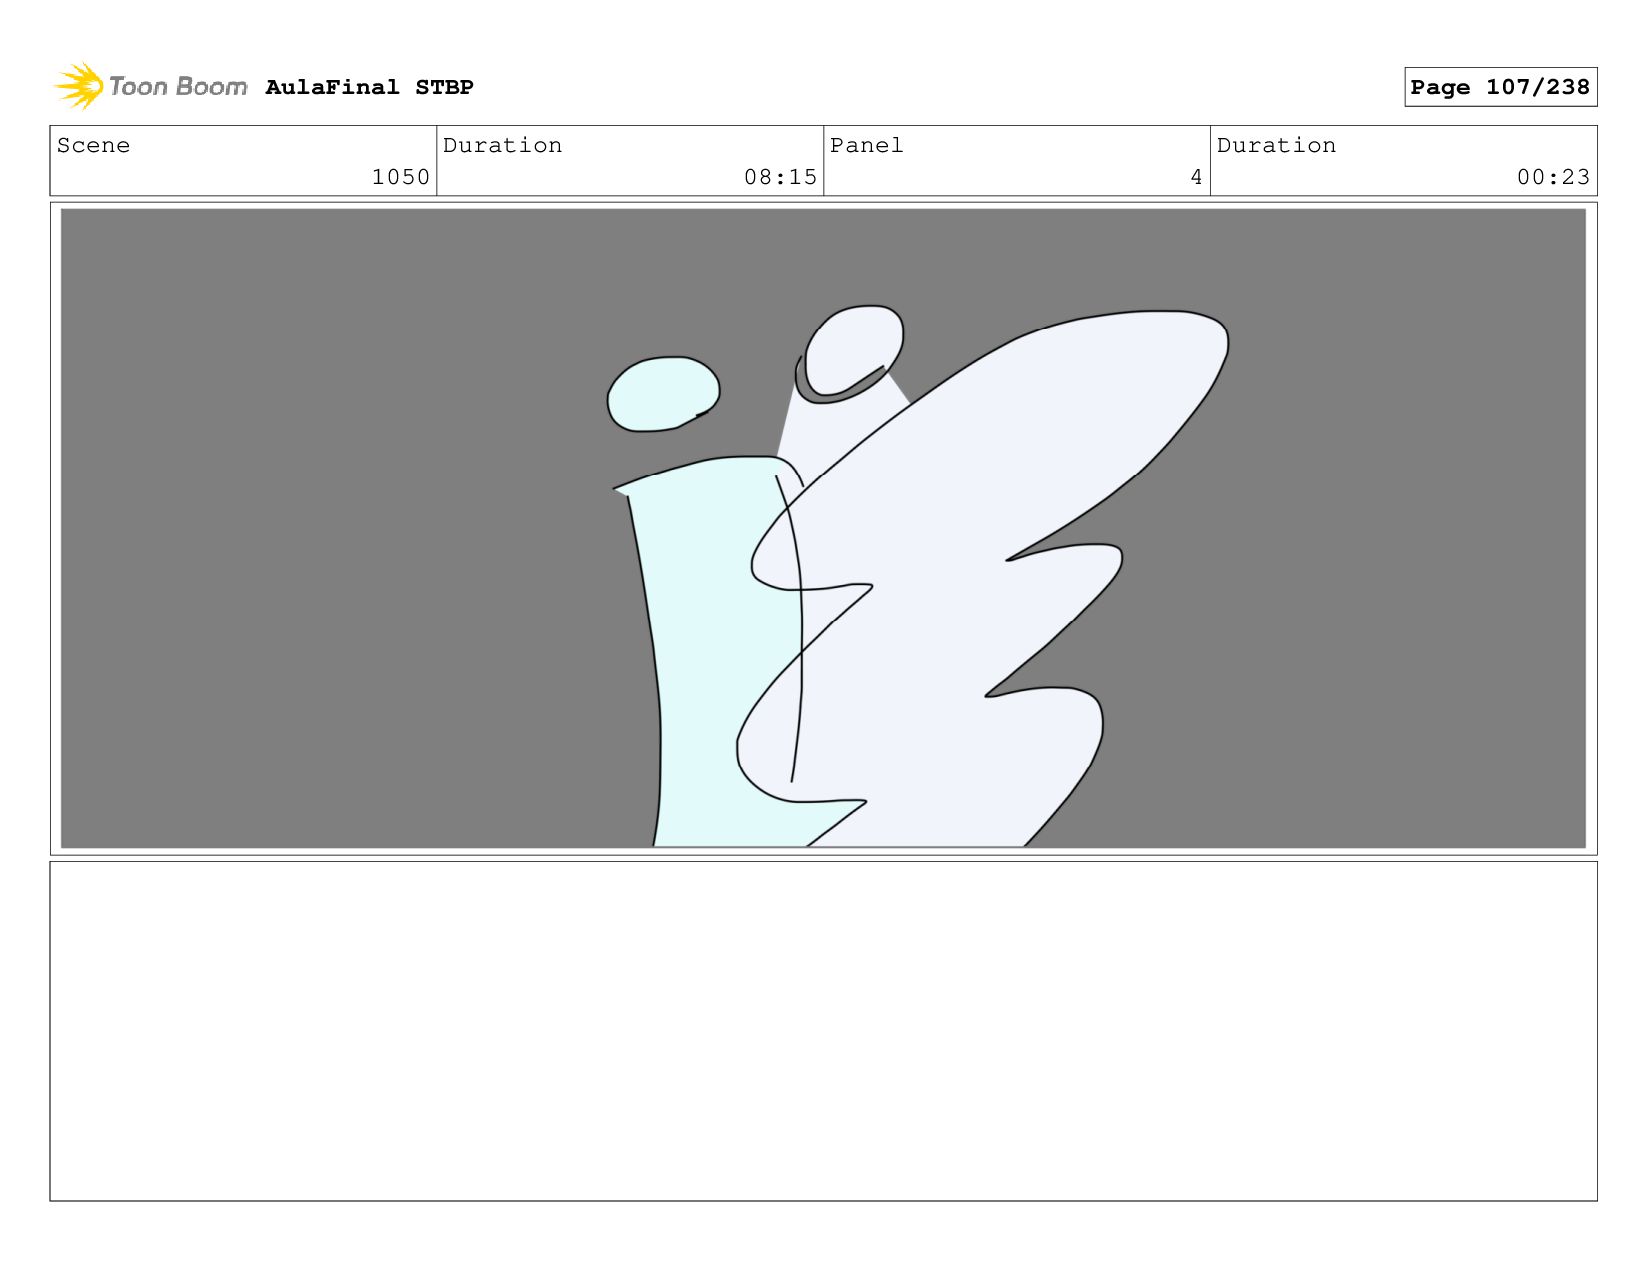Click the Panel label
The image size is (1648, 1276).
pyautogui.click(x=866, y=145)
